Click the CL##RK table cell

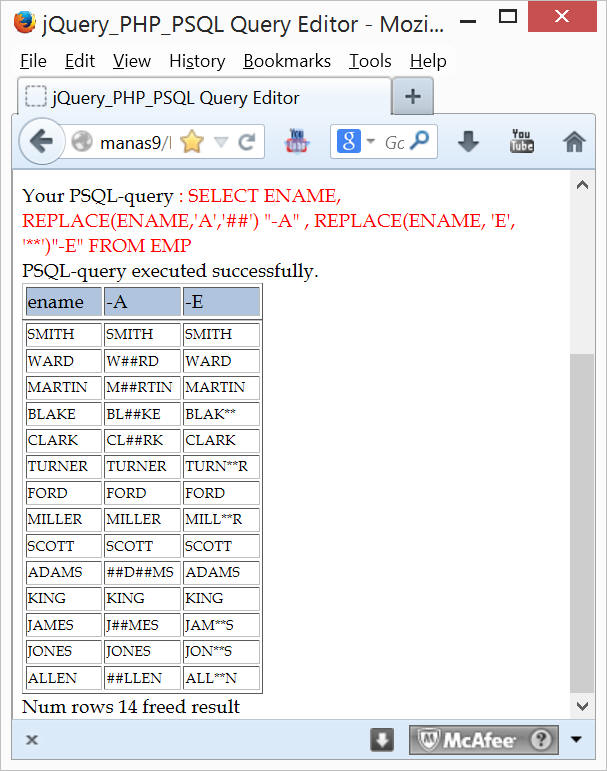click(x=142, y=440)
